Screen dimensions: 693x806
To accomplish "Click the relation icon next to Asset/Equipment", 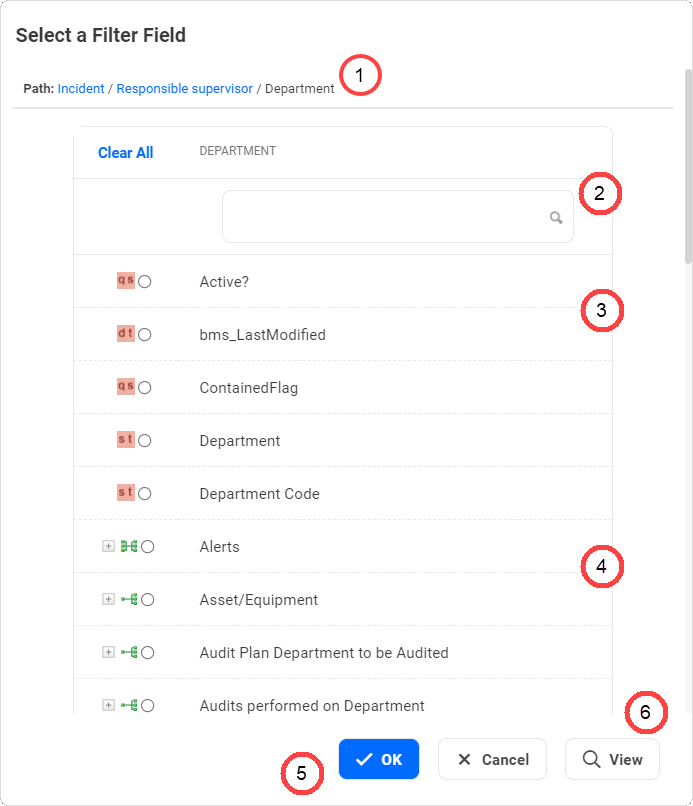I will point(128,599).
